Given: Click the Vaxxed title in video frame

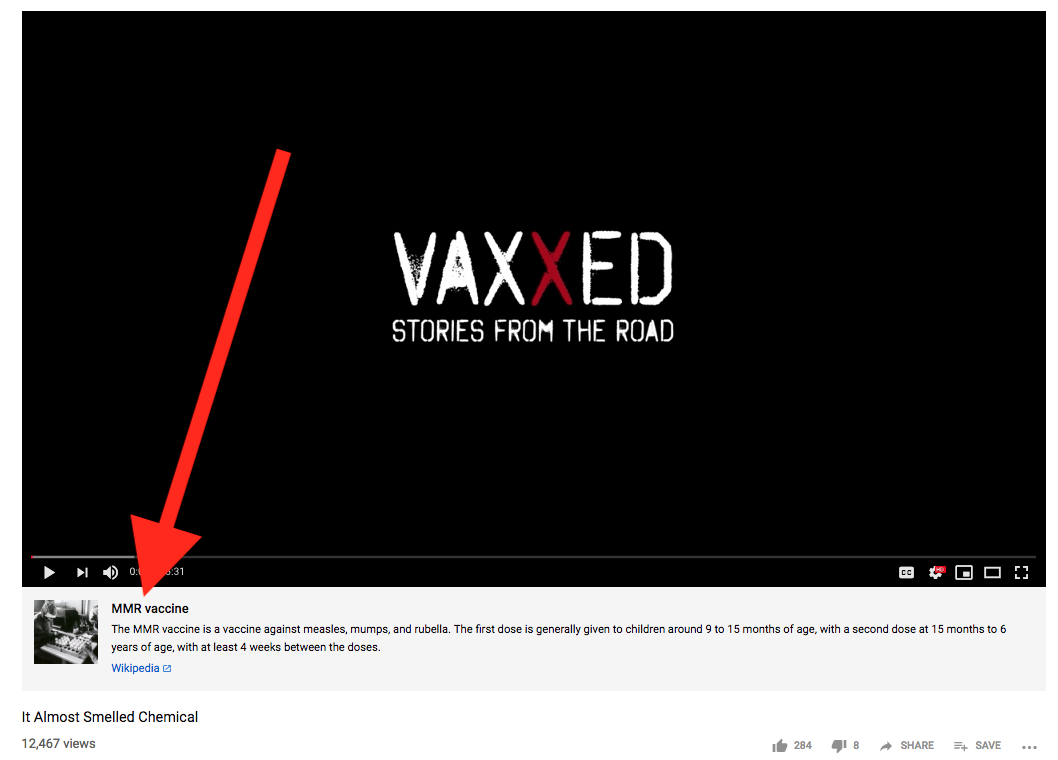Looking at the screenshot, I should pyautogui.click(x=533, y=269).
